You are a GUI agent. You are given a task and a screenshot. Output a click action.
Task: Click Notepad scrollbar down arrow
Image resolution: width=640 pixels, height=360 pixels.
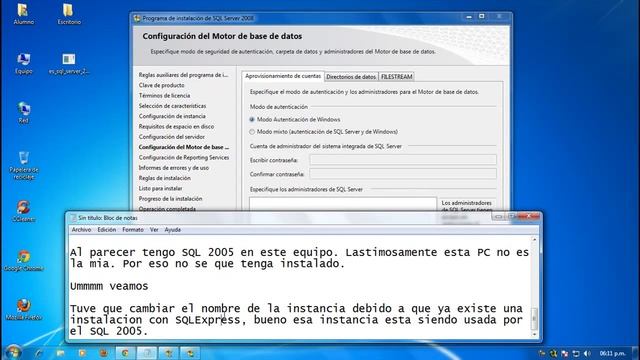[x=534, y=335]
